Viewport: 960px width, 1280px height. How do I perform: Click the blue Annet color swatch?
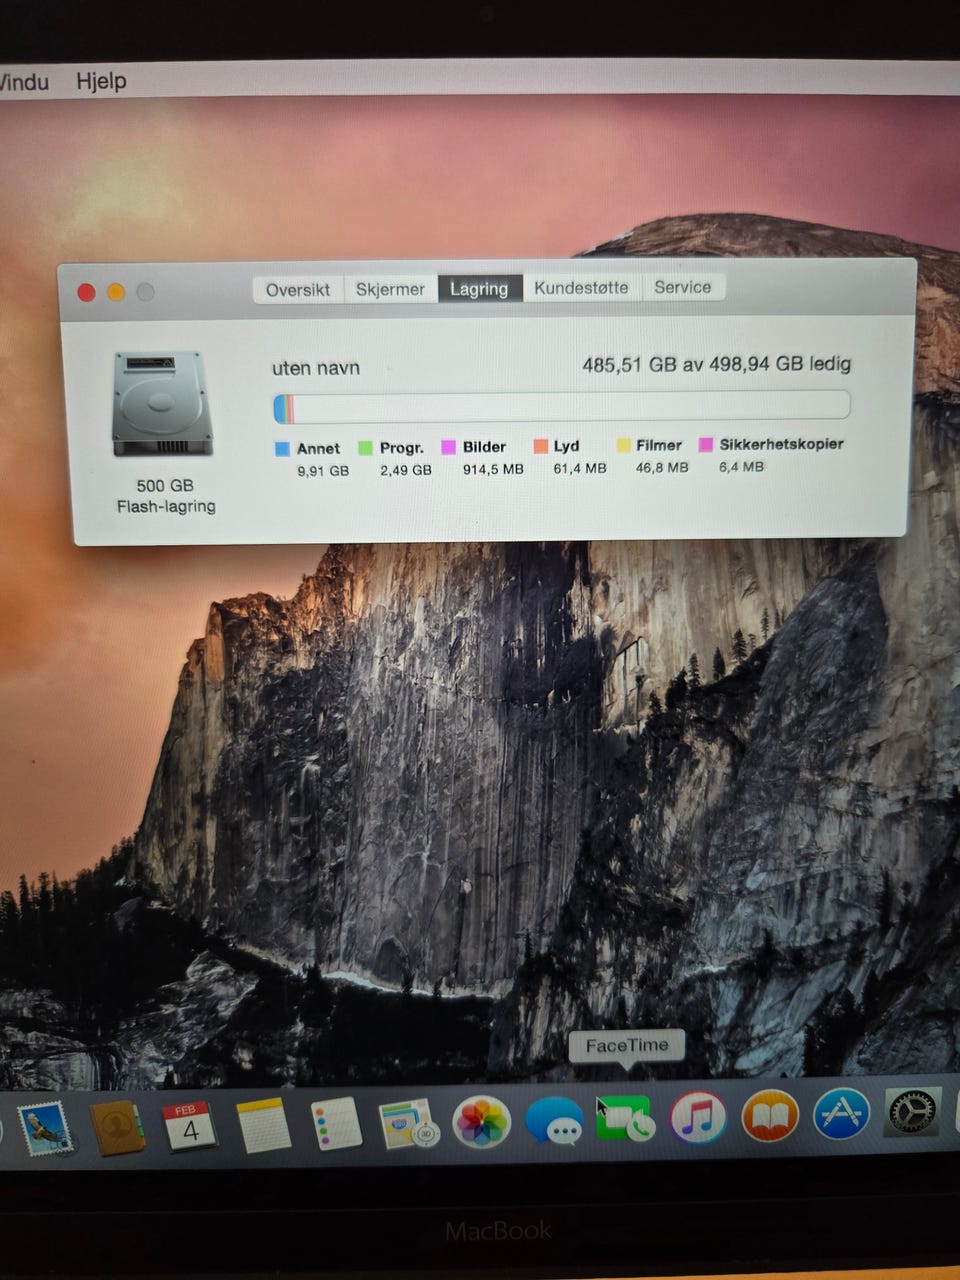pyautogui.click(x=282, y=449)
